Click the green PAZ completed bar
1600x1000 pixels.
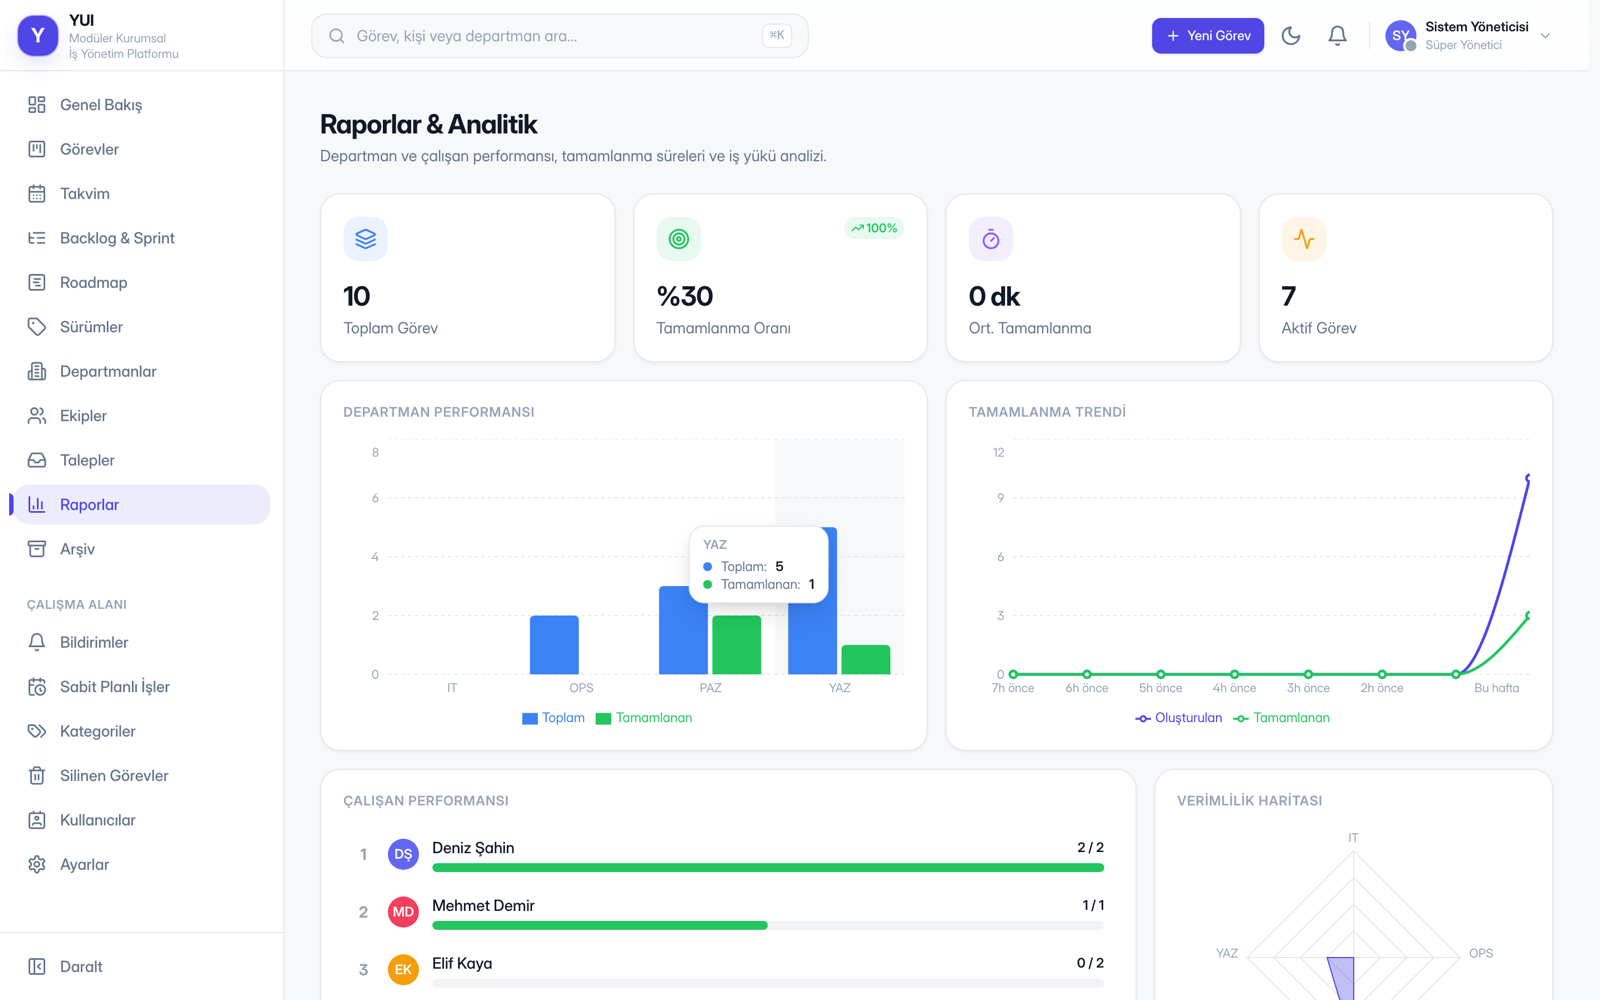[x=736, y=645]
